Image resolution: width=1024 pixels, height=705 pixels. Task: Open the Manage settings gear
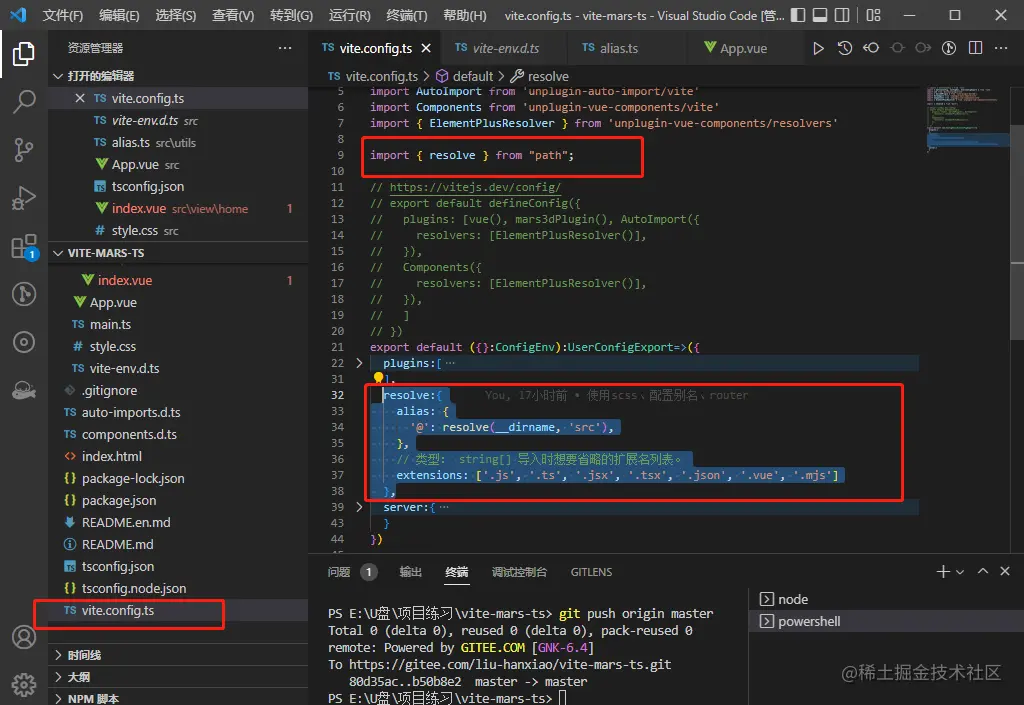point(24,684)
